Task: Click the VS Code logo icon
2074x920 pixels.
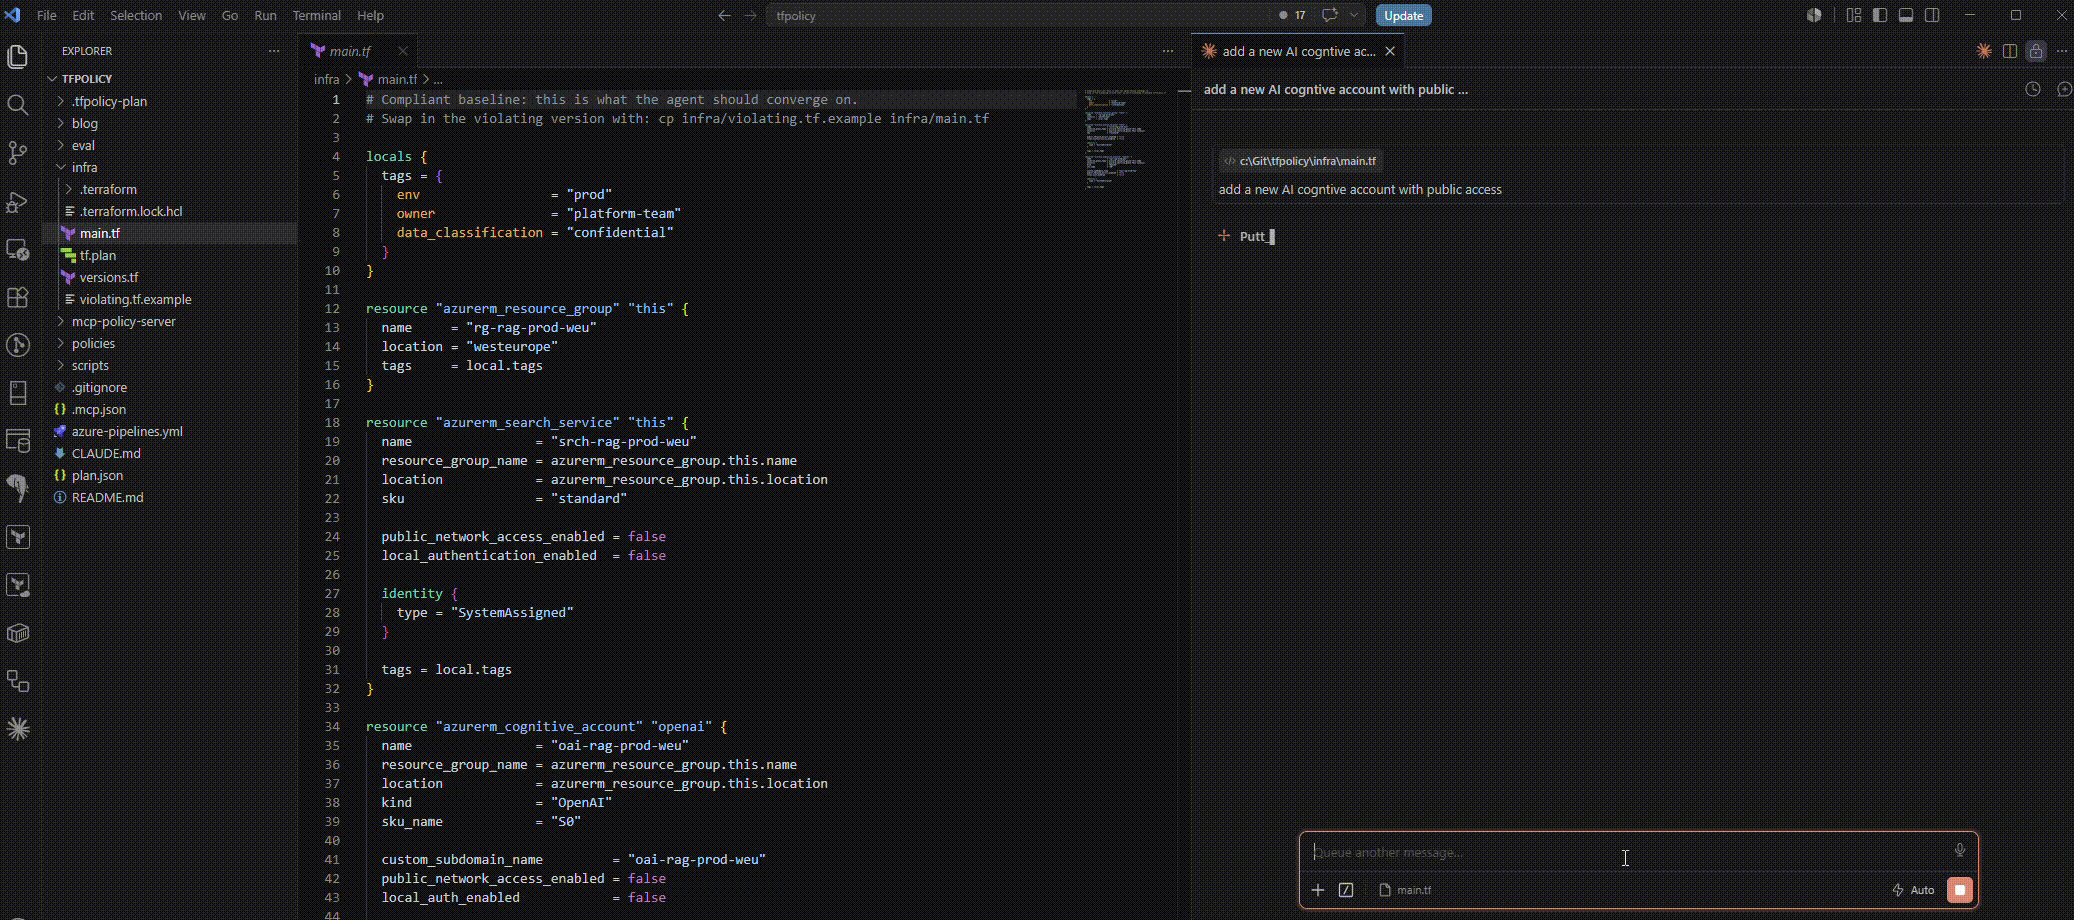Action: click(x=13, y=15)
